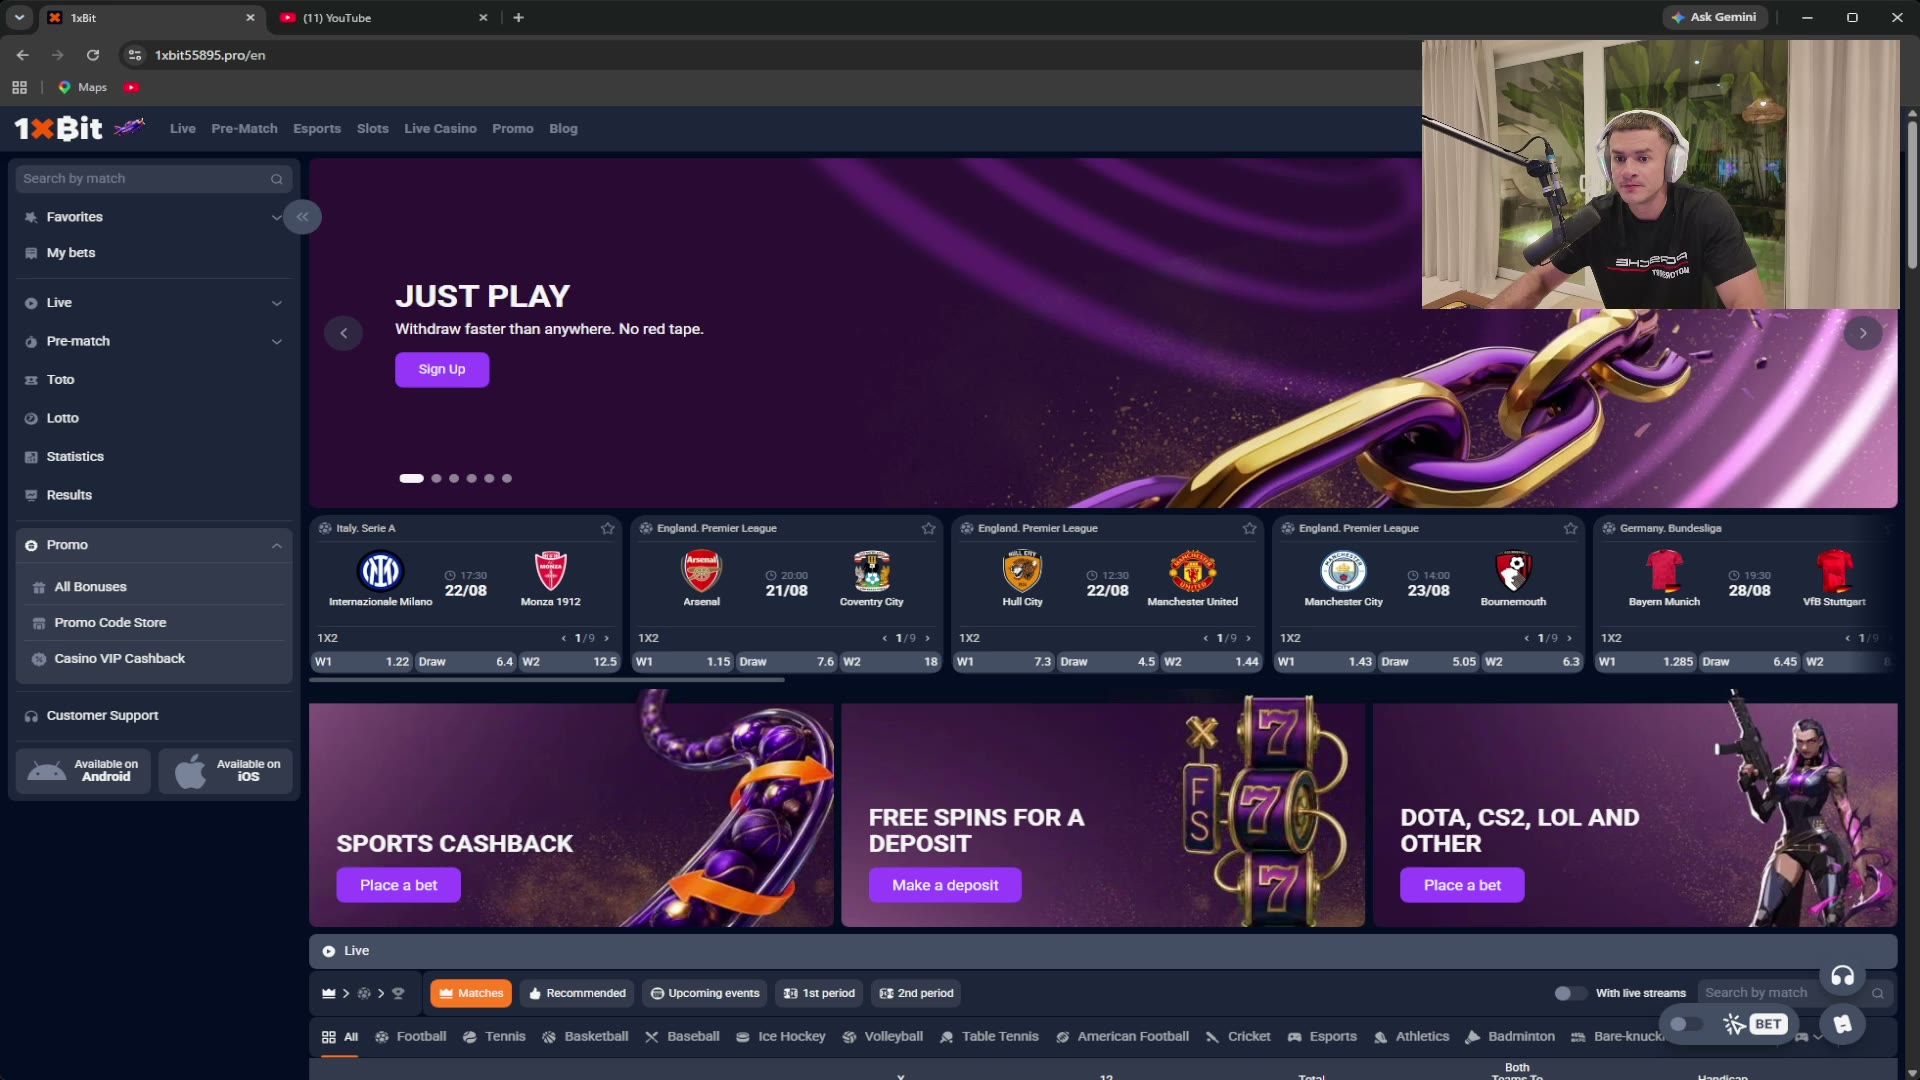Favorite the Internazionale Milano vs Monza match

coord(607,528)
